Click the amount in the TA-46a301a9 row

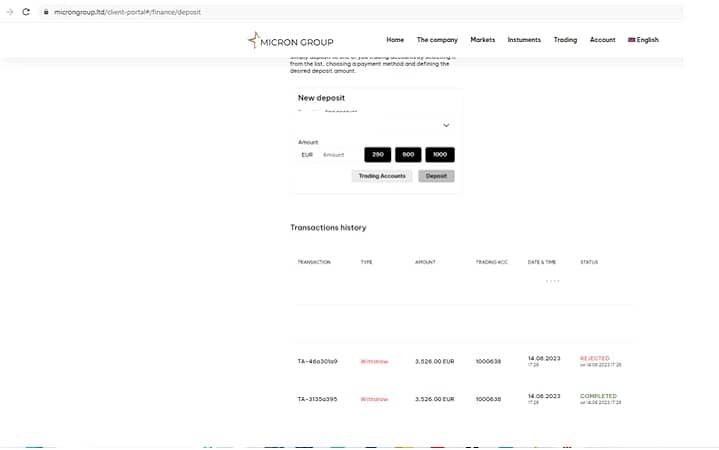point(435,361)
